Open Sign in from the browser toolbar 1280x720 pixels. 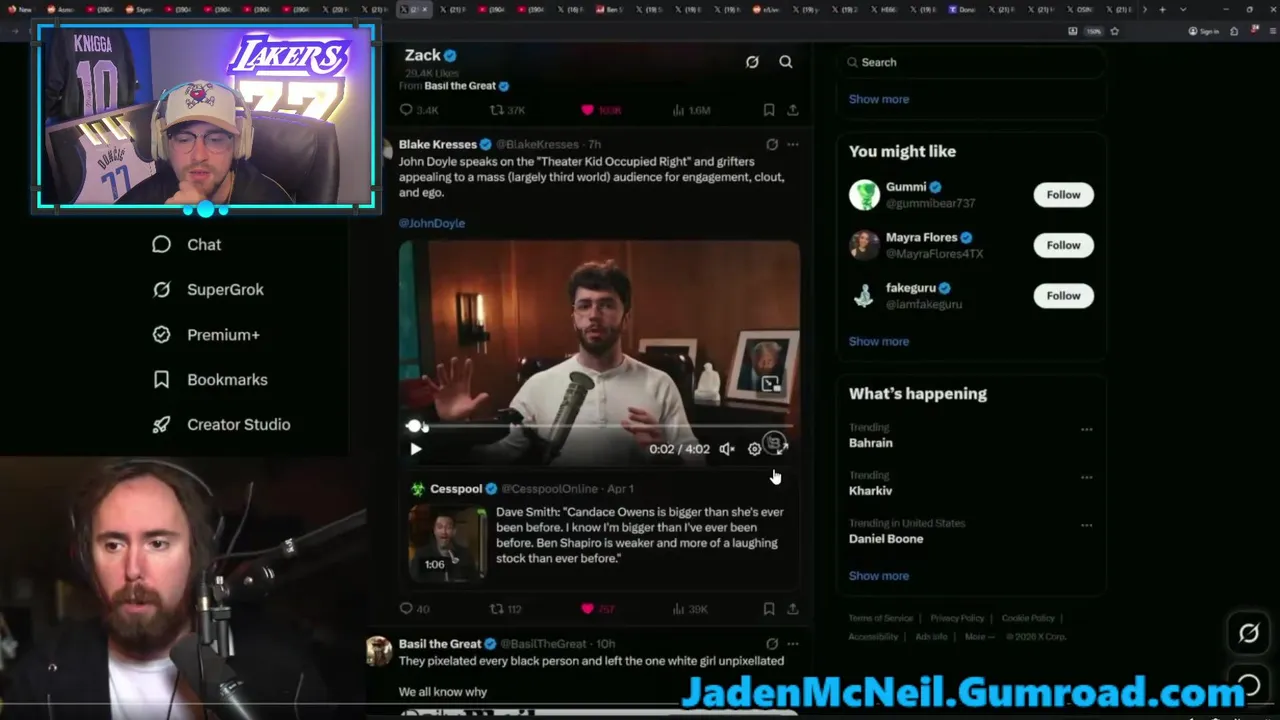pyautogui.click(x=1204, y=31)
